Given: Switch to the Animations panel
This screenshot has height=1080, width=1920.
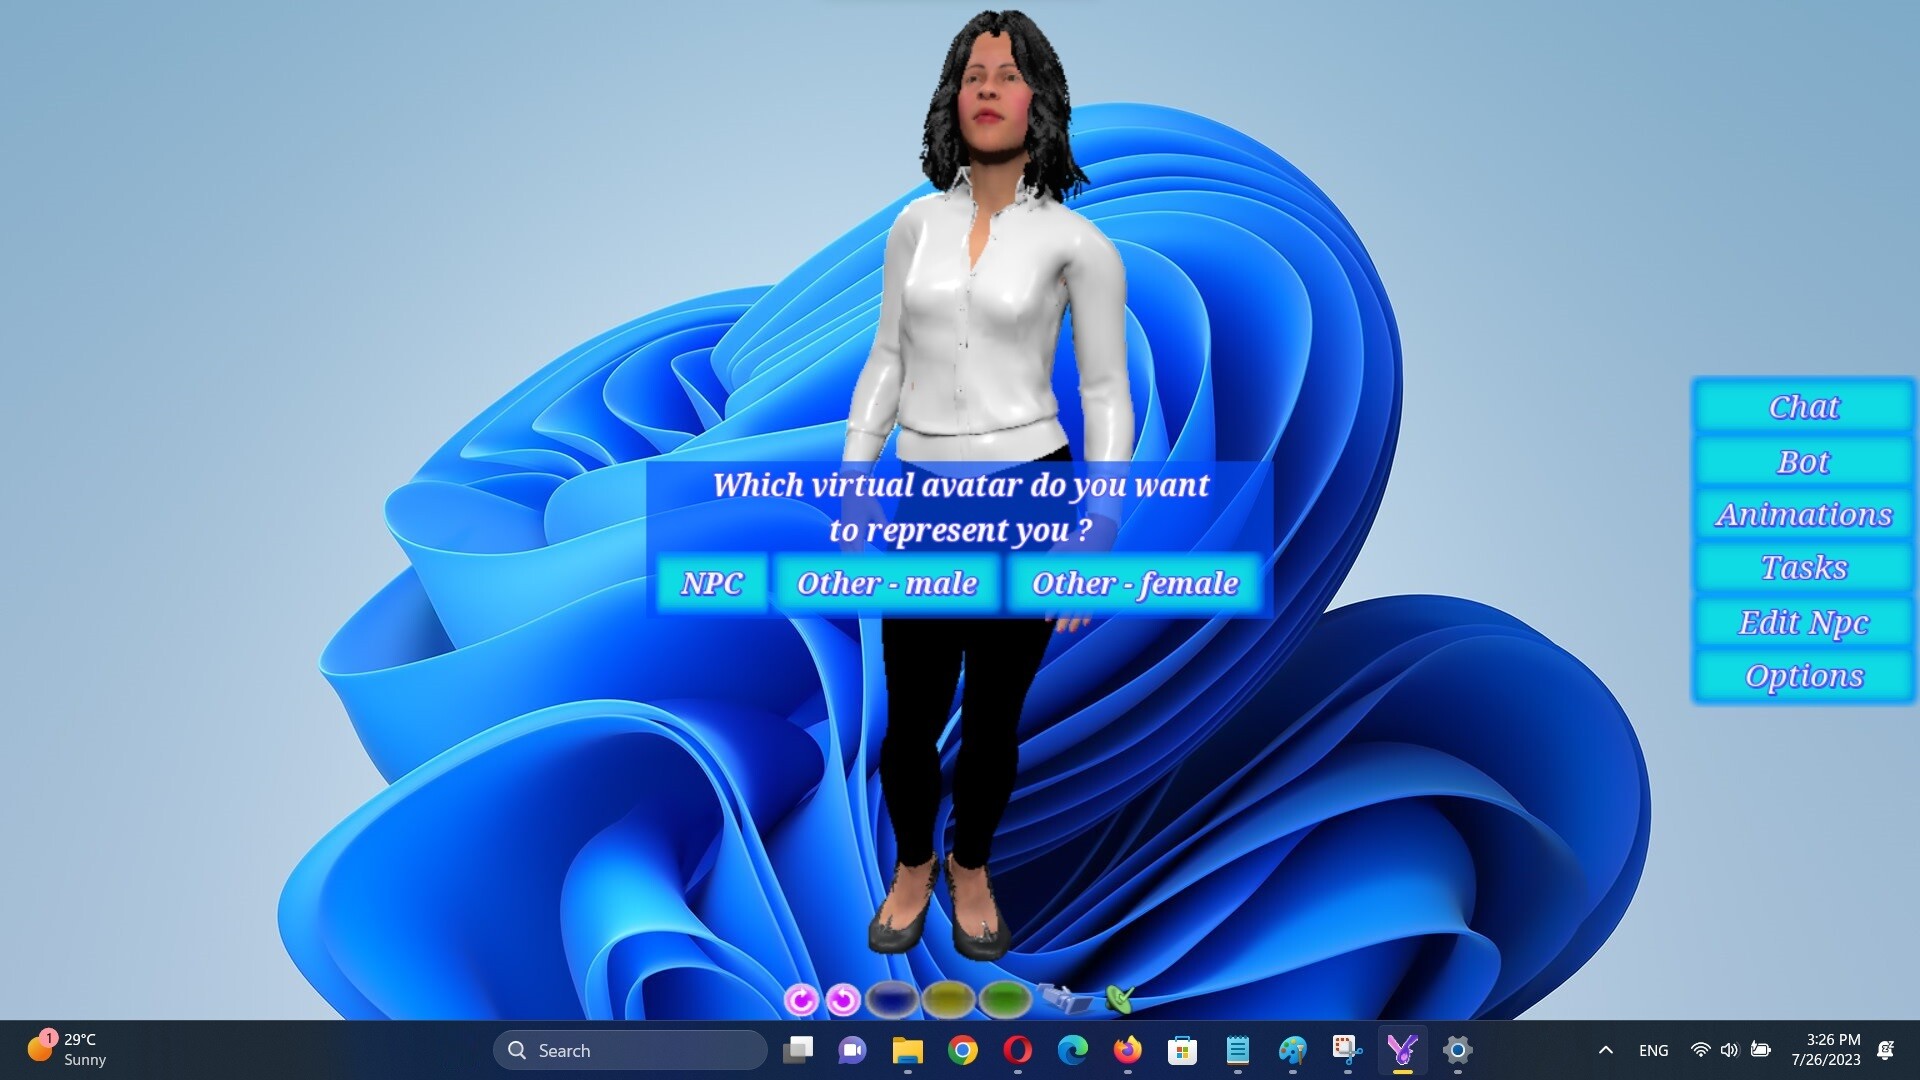Looking at the screenshot, I should click(1802, 514).
